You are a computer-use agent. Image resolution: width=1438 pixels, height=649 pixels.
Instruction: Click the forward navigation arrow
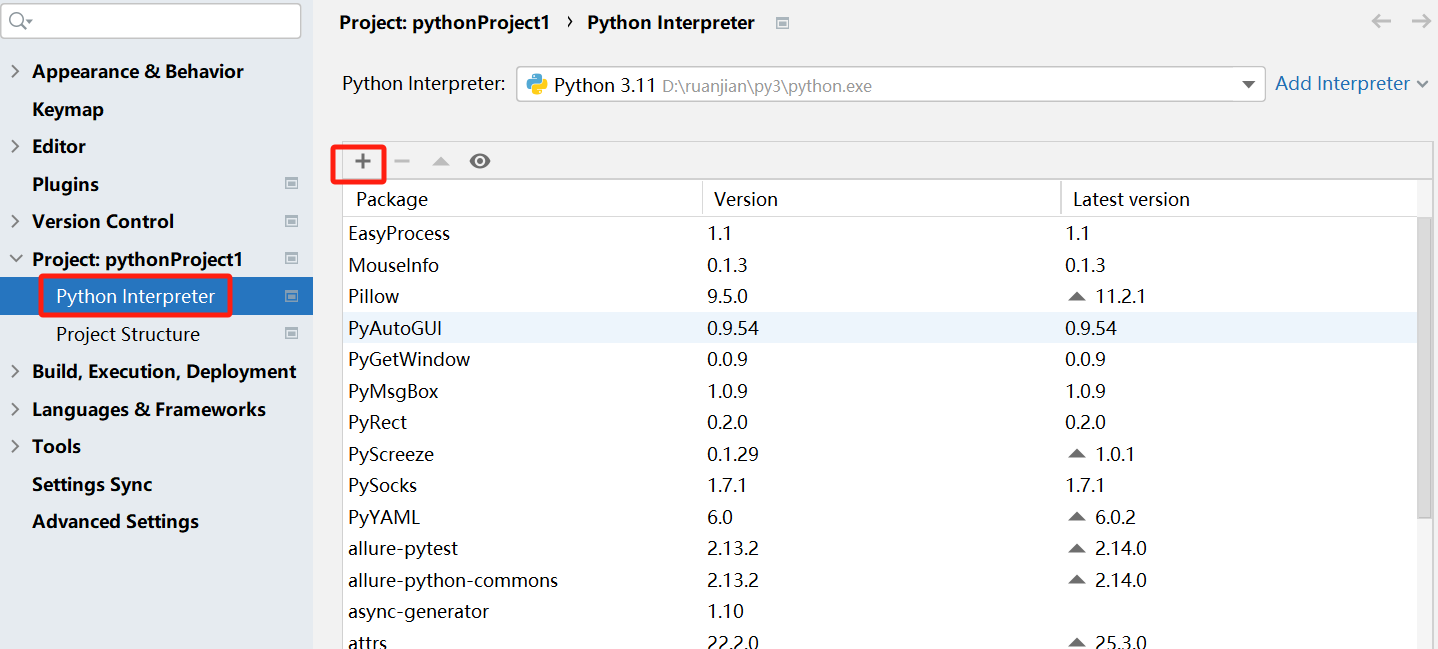click(1420, 21)
